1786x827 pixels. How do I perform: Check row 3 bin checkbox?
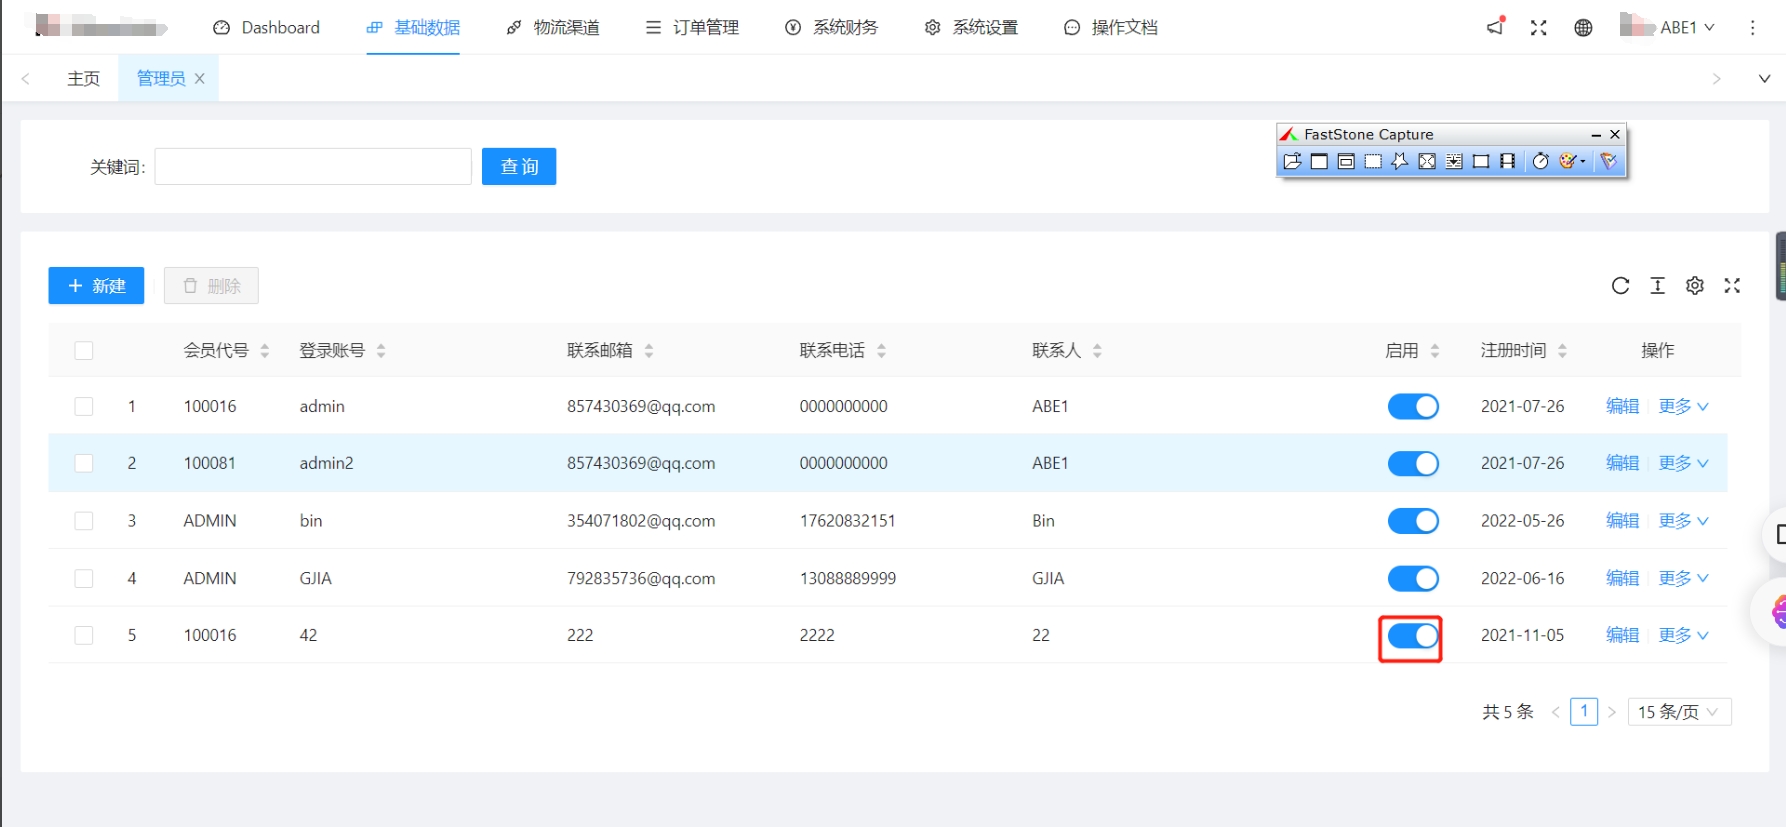[84, 521]
